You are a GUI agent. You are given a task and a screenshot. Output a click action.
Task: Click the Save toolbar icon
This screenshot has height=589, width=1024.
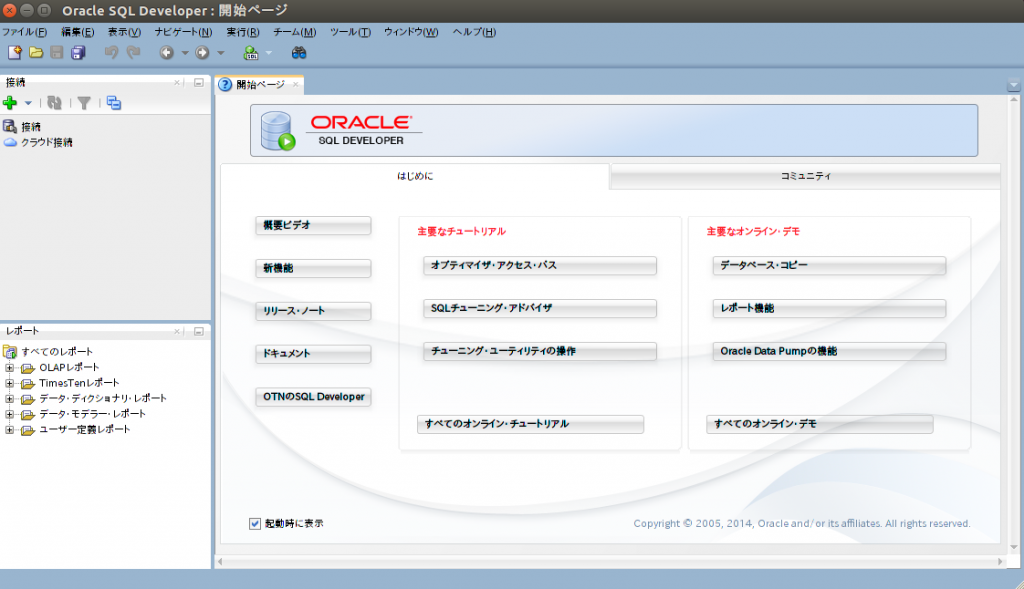pos(57,53)
